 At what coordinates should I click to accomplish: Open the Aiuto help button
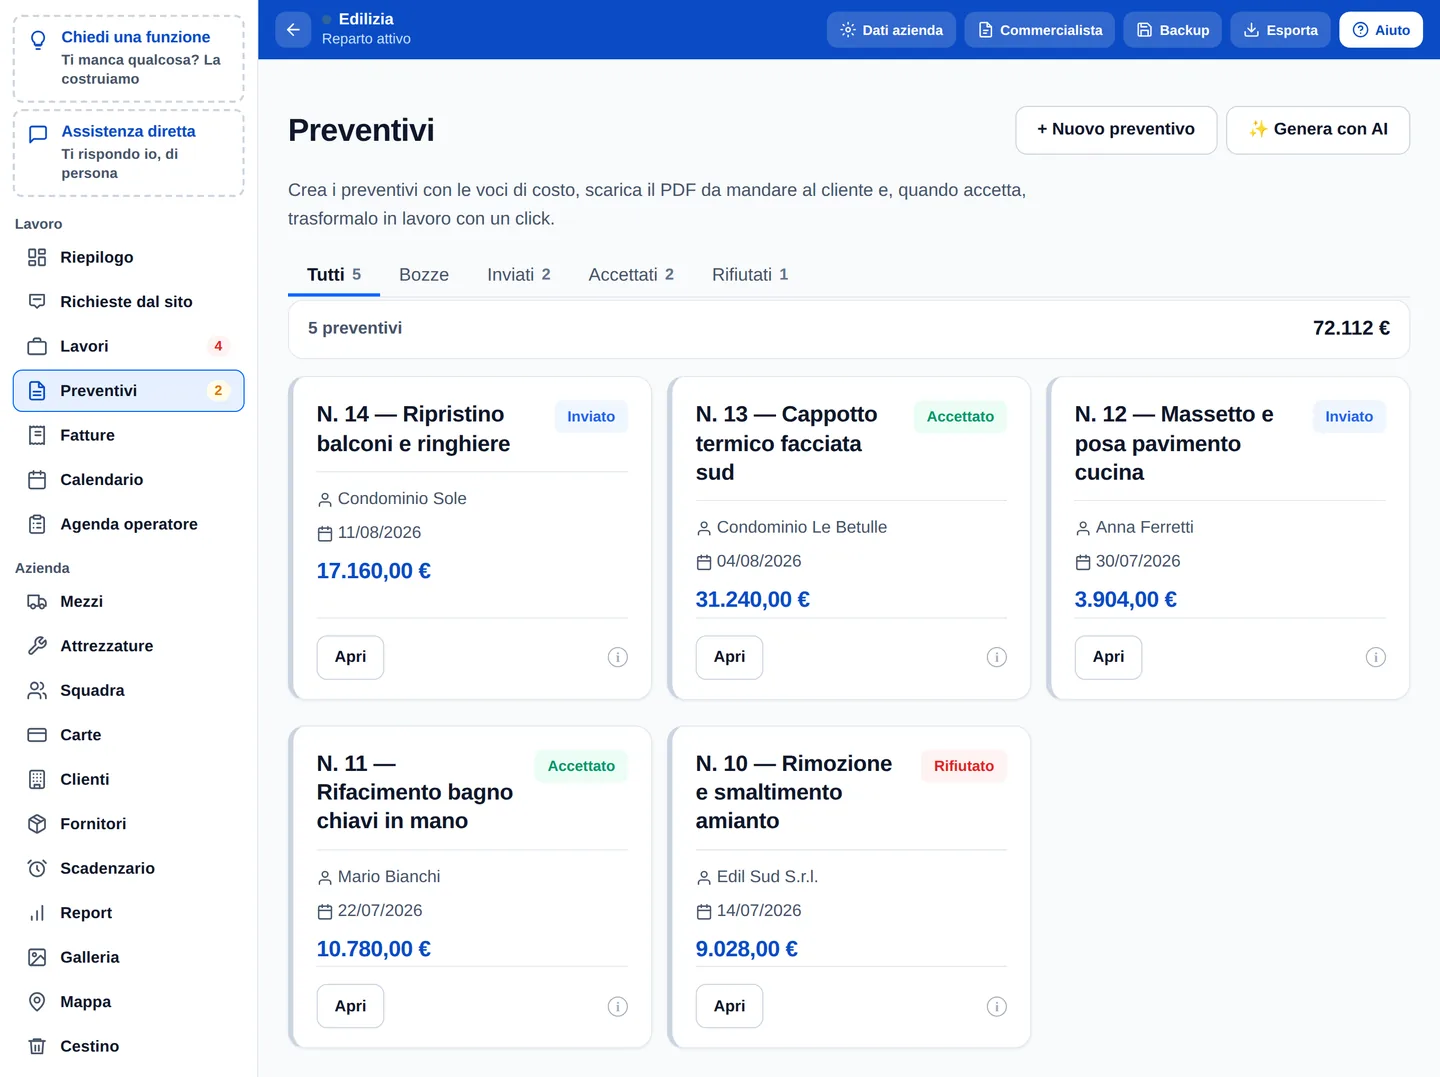[x=1381, y=30]
